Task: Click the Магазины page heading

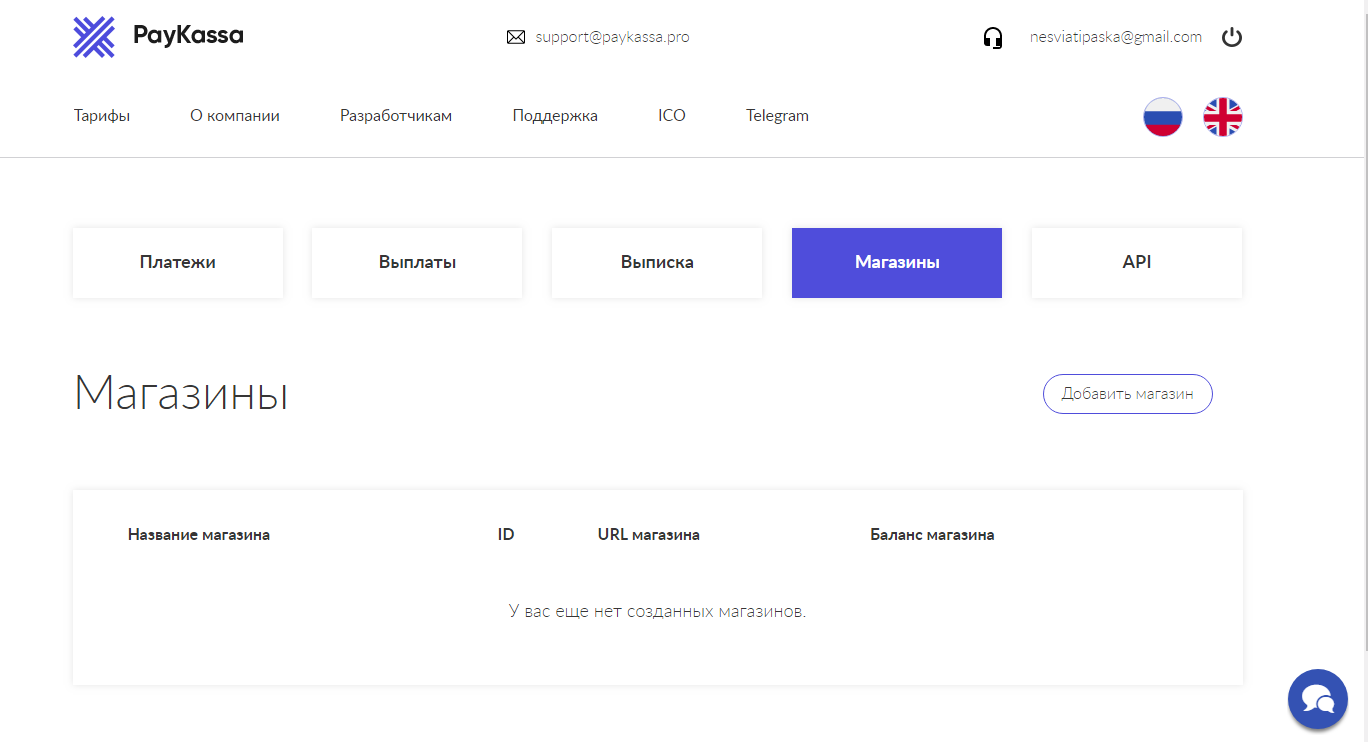Action: pos(181,393)
